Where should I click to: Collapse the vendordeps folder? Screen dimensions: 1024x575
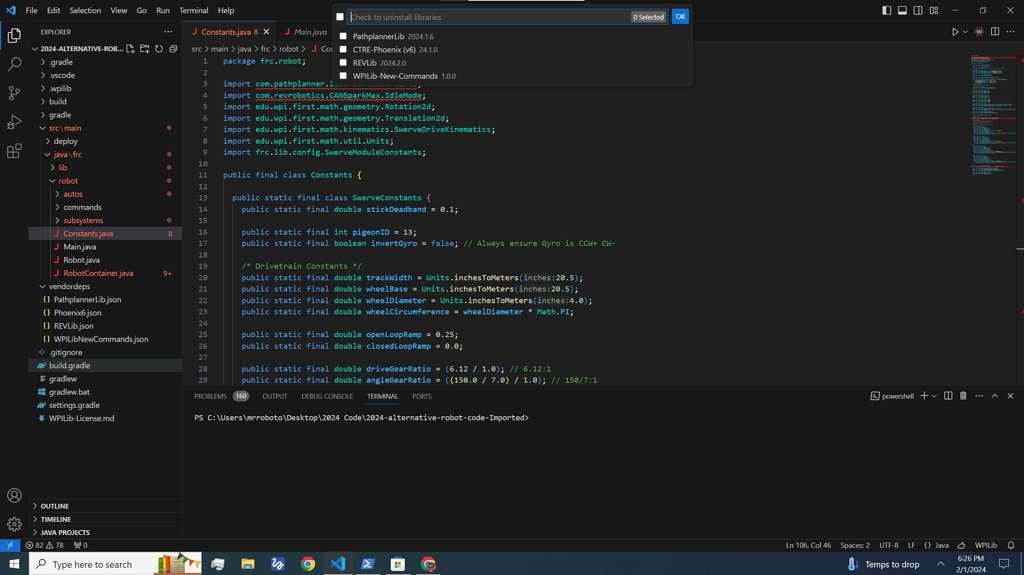pyautogui.click(x=69, y=286)
